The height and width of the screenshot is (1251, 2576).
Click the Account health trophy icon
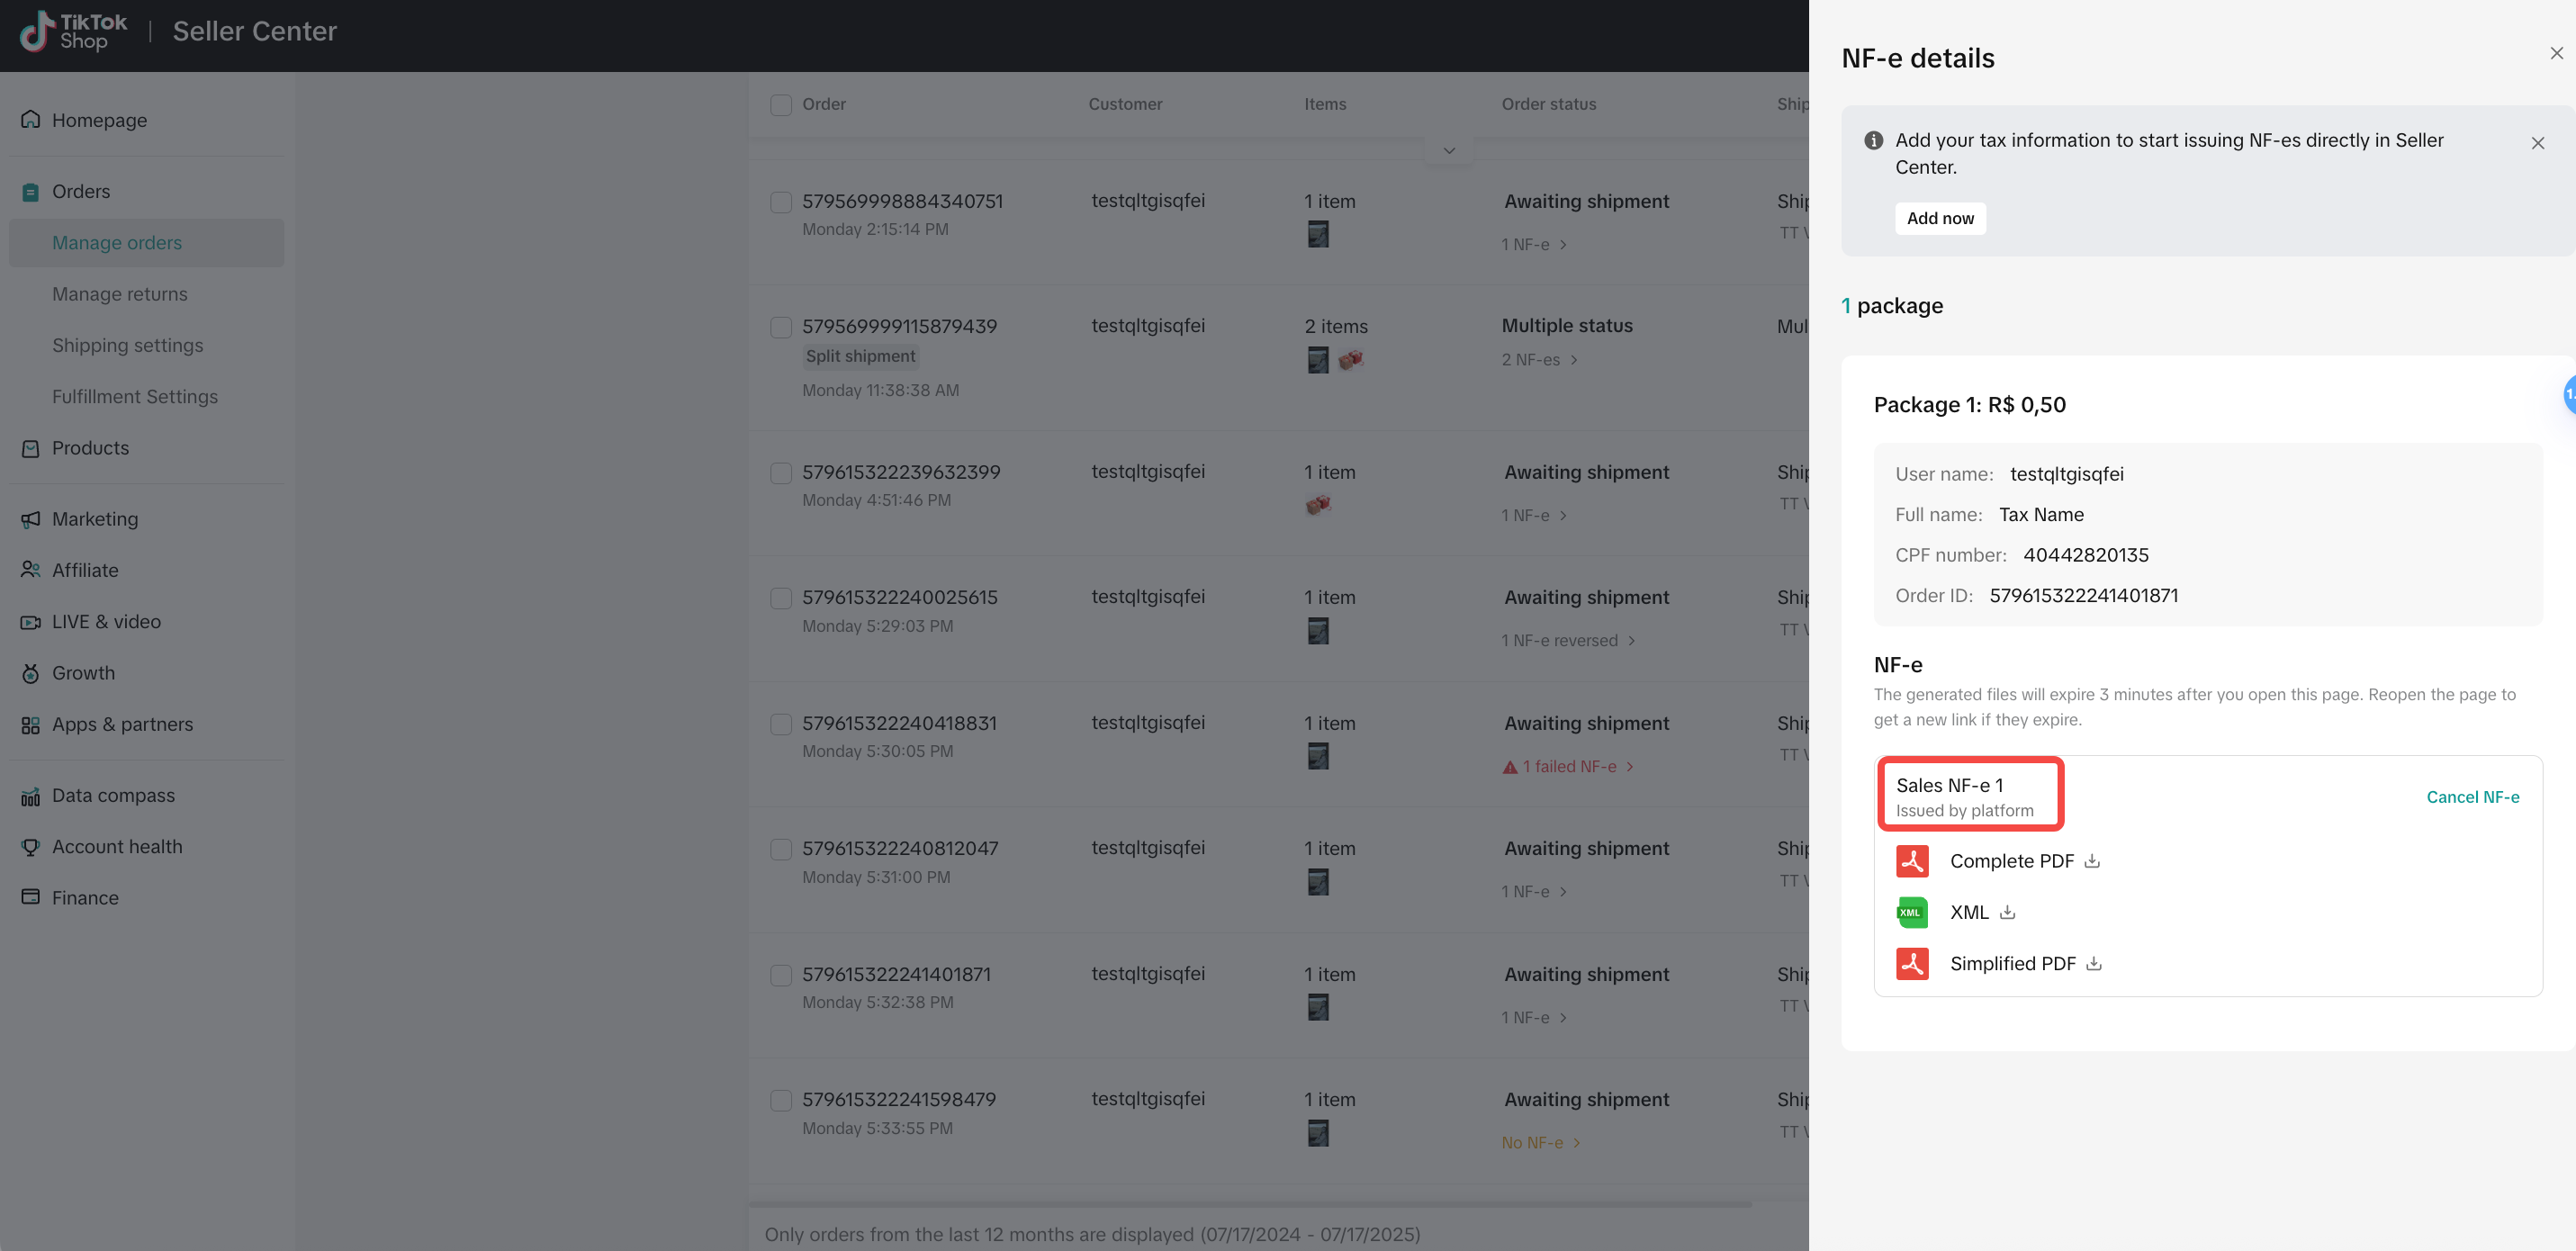(31, 847)
